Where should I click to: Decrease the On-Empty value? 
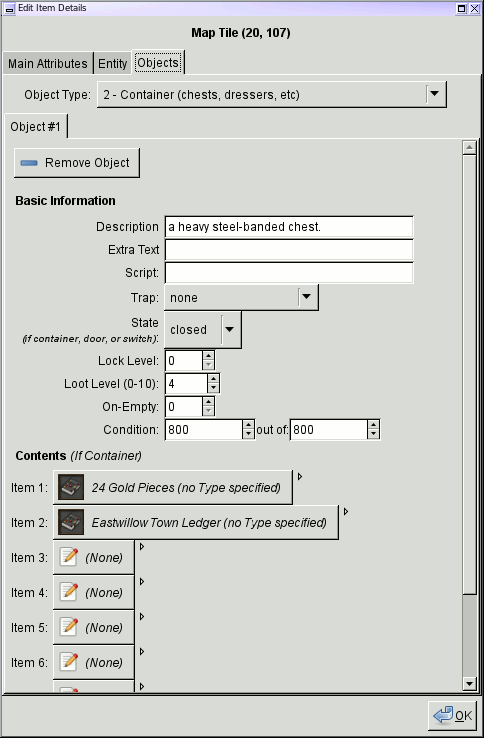click(x=208, y=411)
